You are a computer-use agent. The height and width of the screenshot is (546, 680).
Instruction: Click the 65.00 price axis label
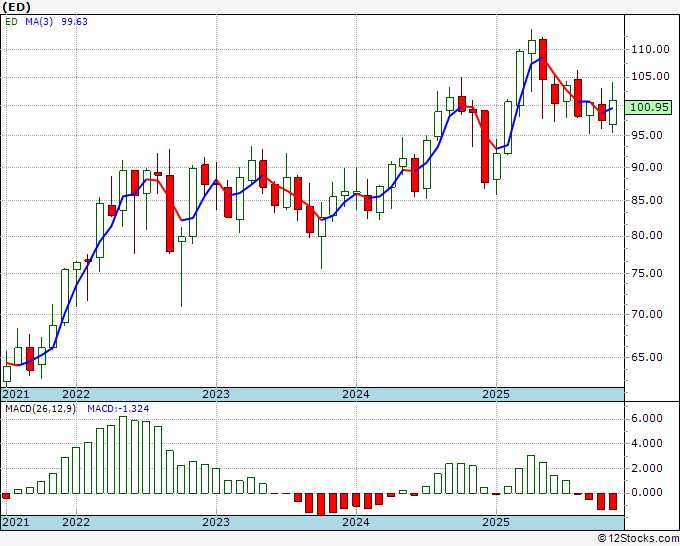pos(647,357)
